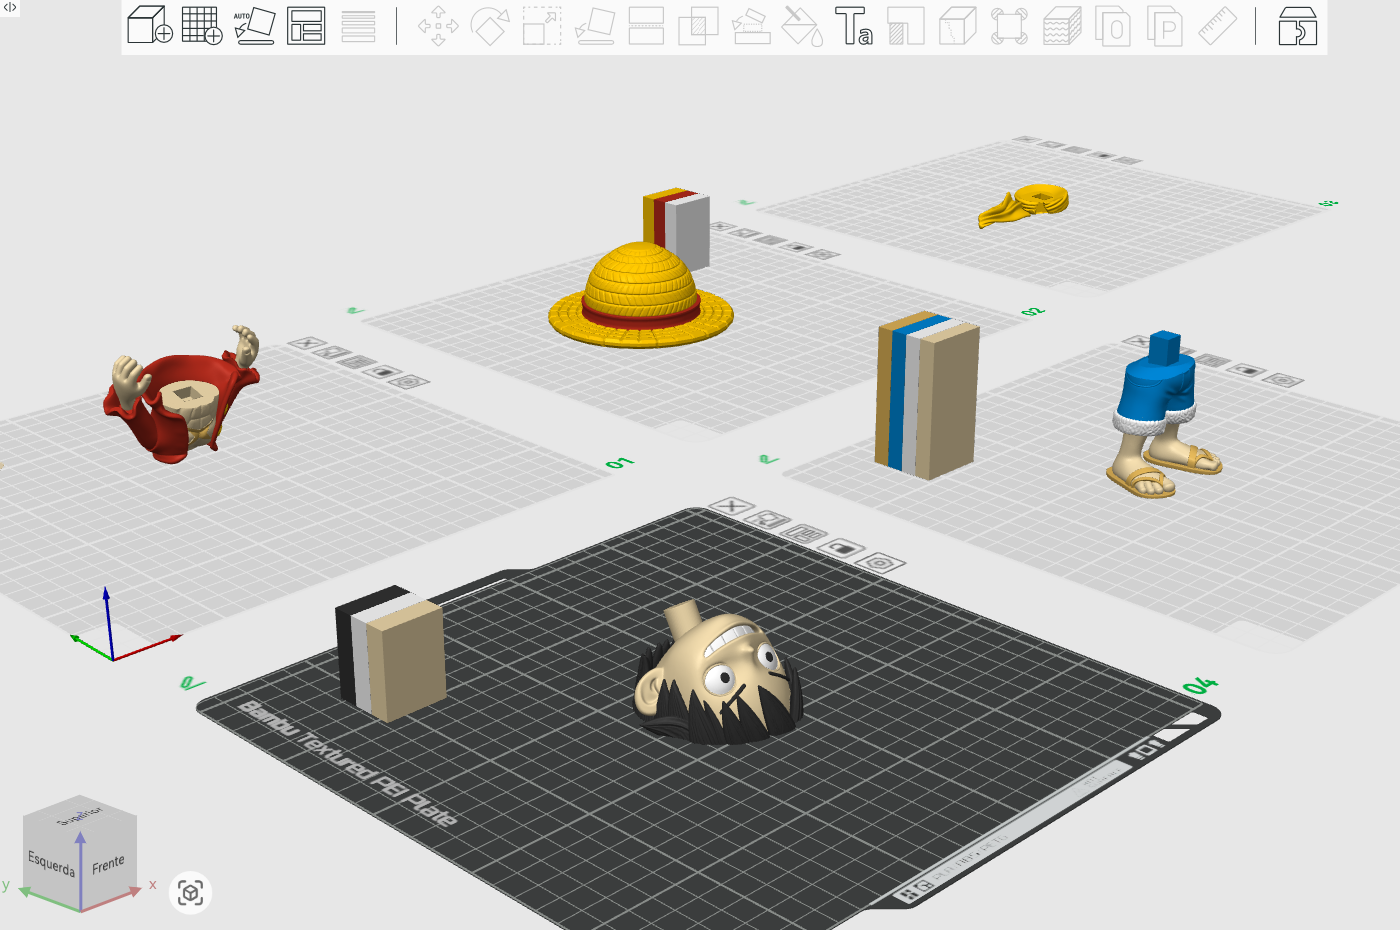Toggle lock on the torso plate

click(382, 372)
